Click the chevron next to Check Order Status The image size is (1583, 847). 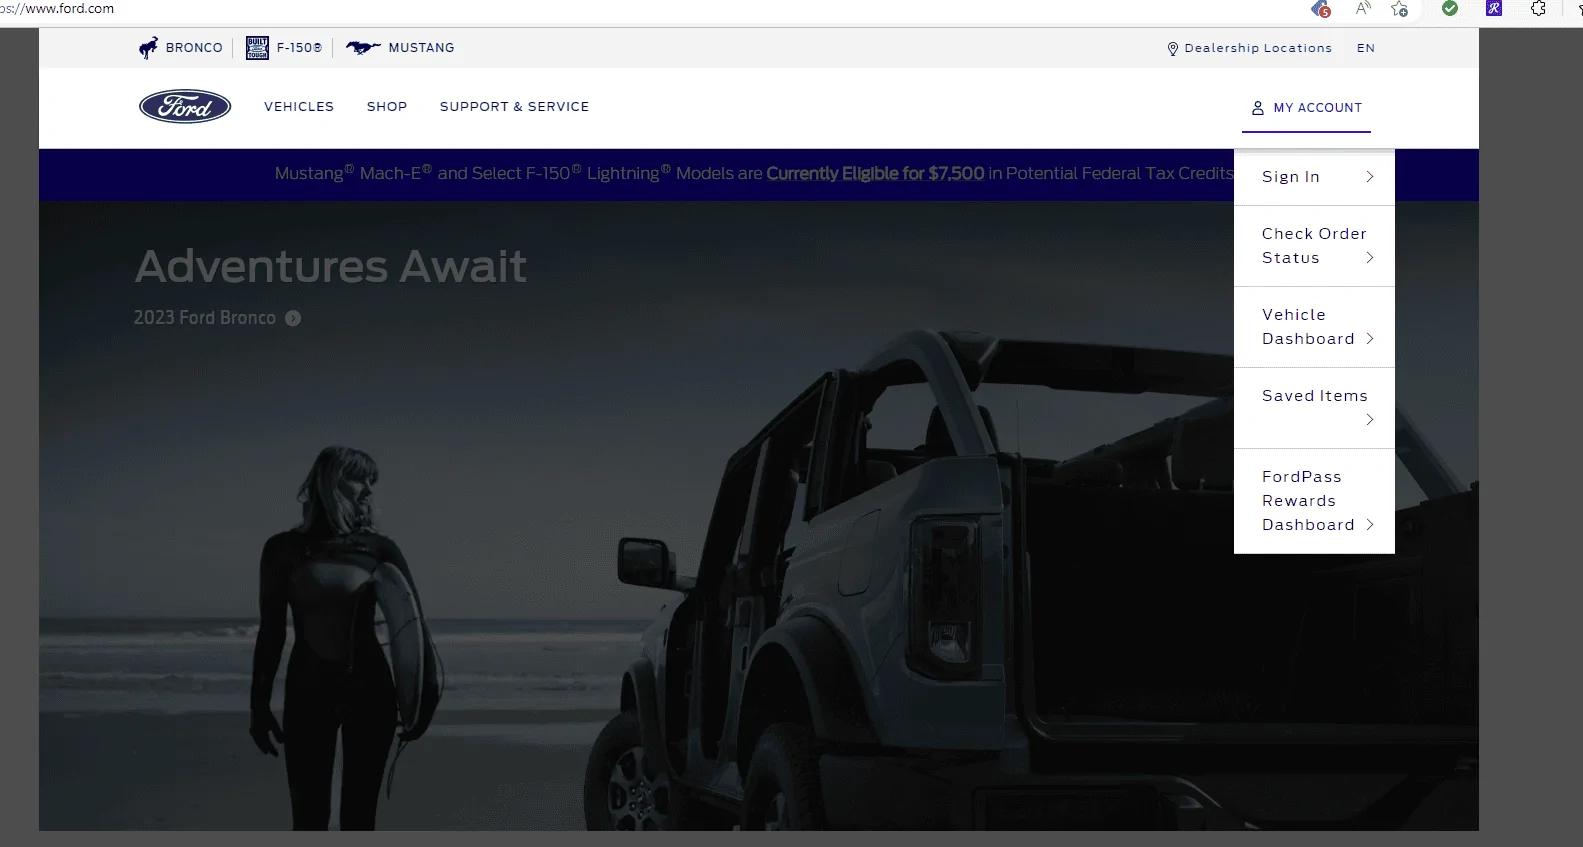tap(1370, 258)
